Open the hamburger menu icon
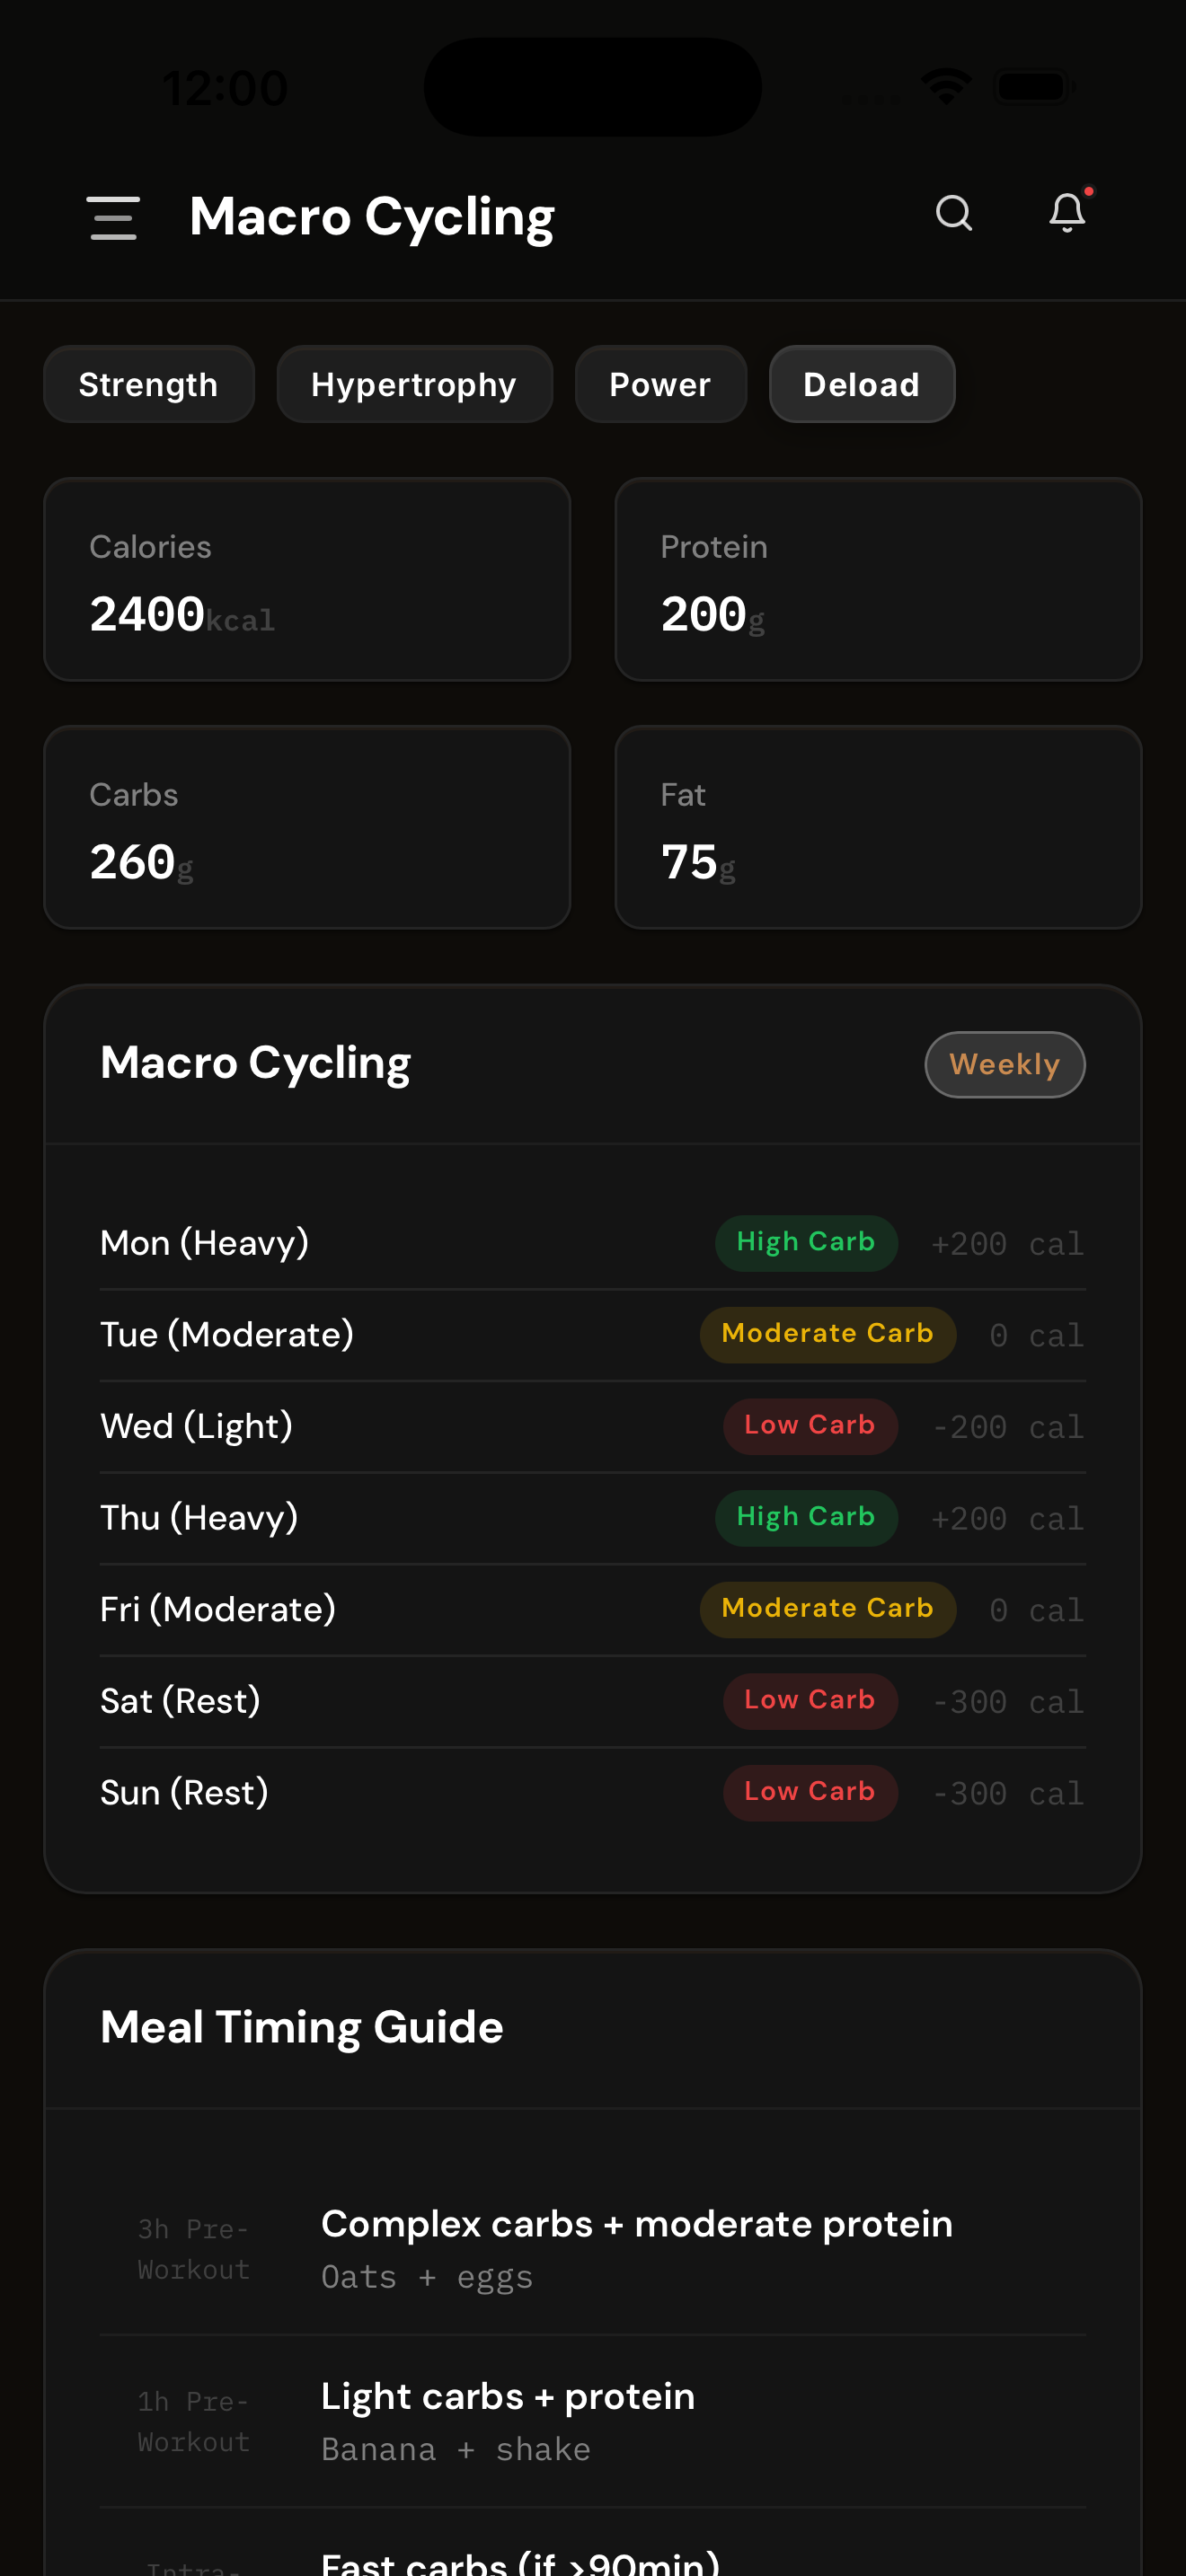This screenshot has width=1186, height=2576. pyautogui.click(x=113, y=217)
